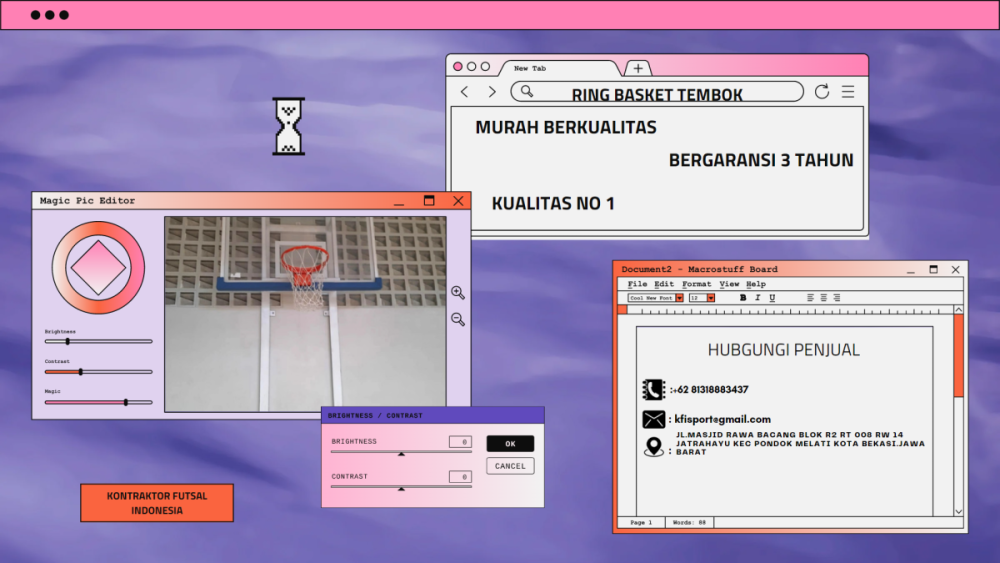
Task: Click the location pin icon in the document
Action: pos(654,446)
